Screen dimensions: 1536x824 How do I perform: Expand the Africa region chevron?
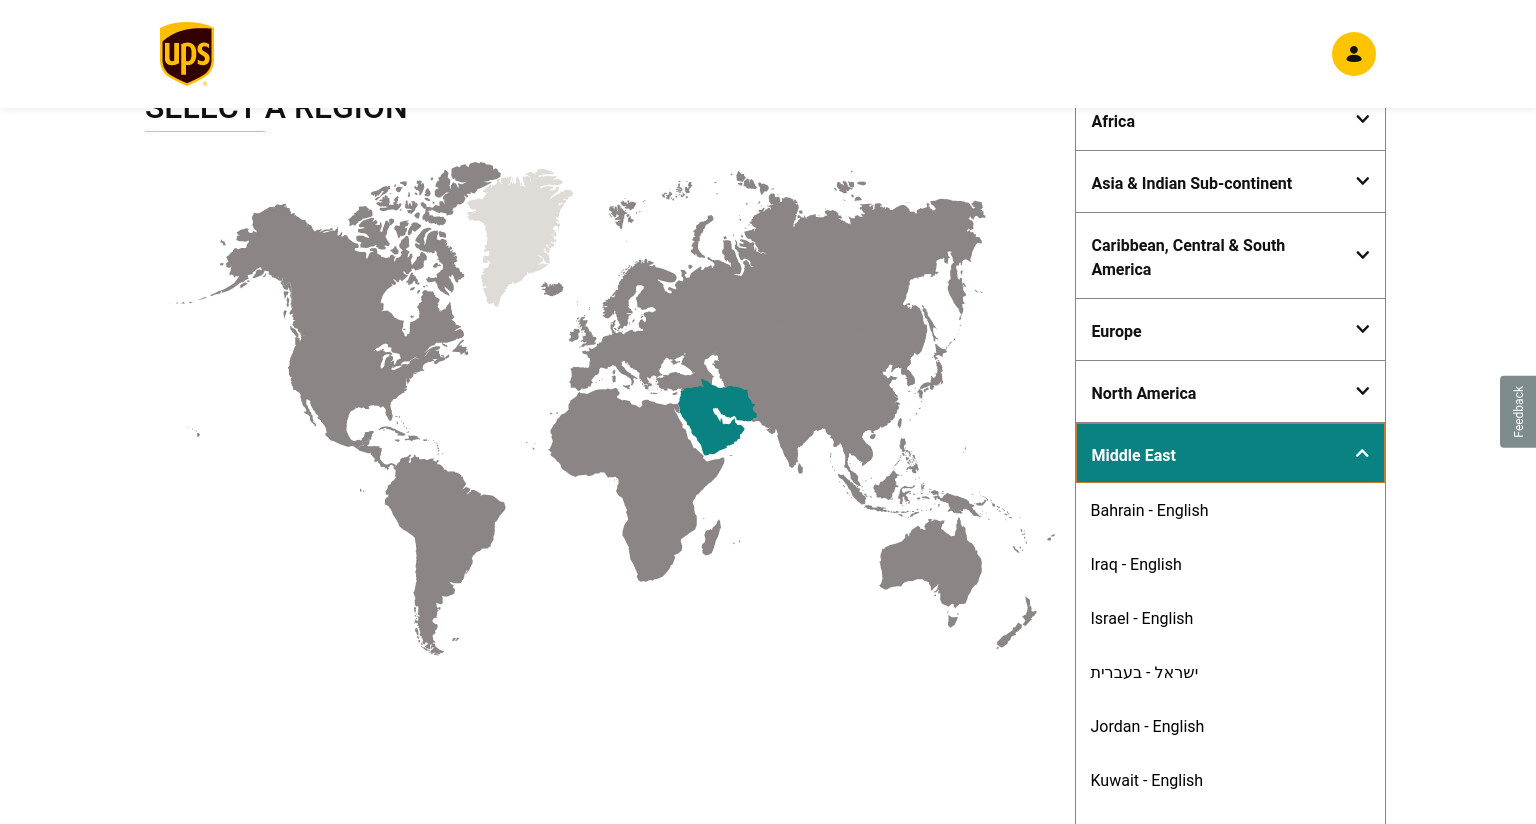coord(1362,120)
